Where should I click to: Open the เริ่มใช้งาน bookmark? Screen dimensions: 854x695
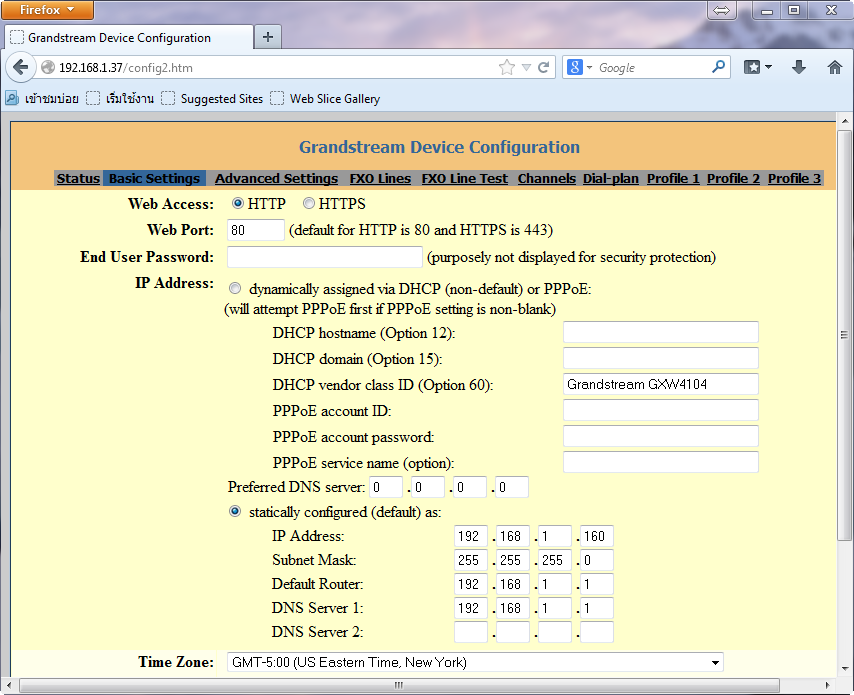(120, 99)
